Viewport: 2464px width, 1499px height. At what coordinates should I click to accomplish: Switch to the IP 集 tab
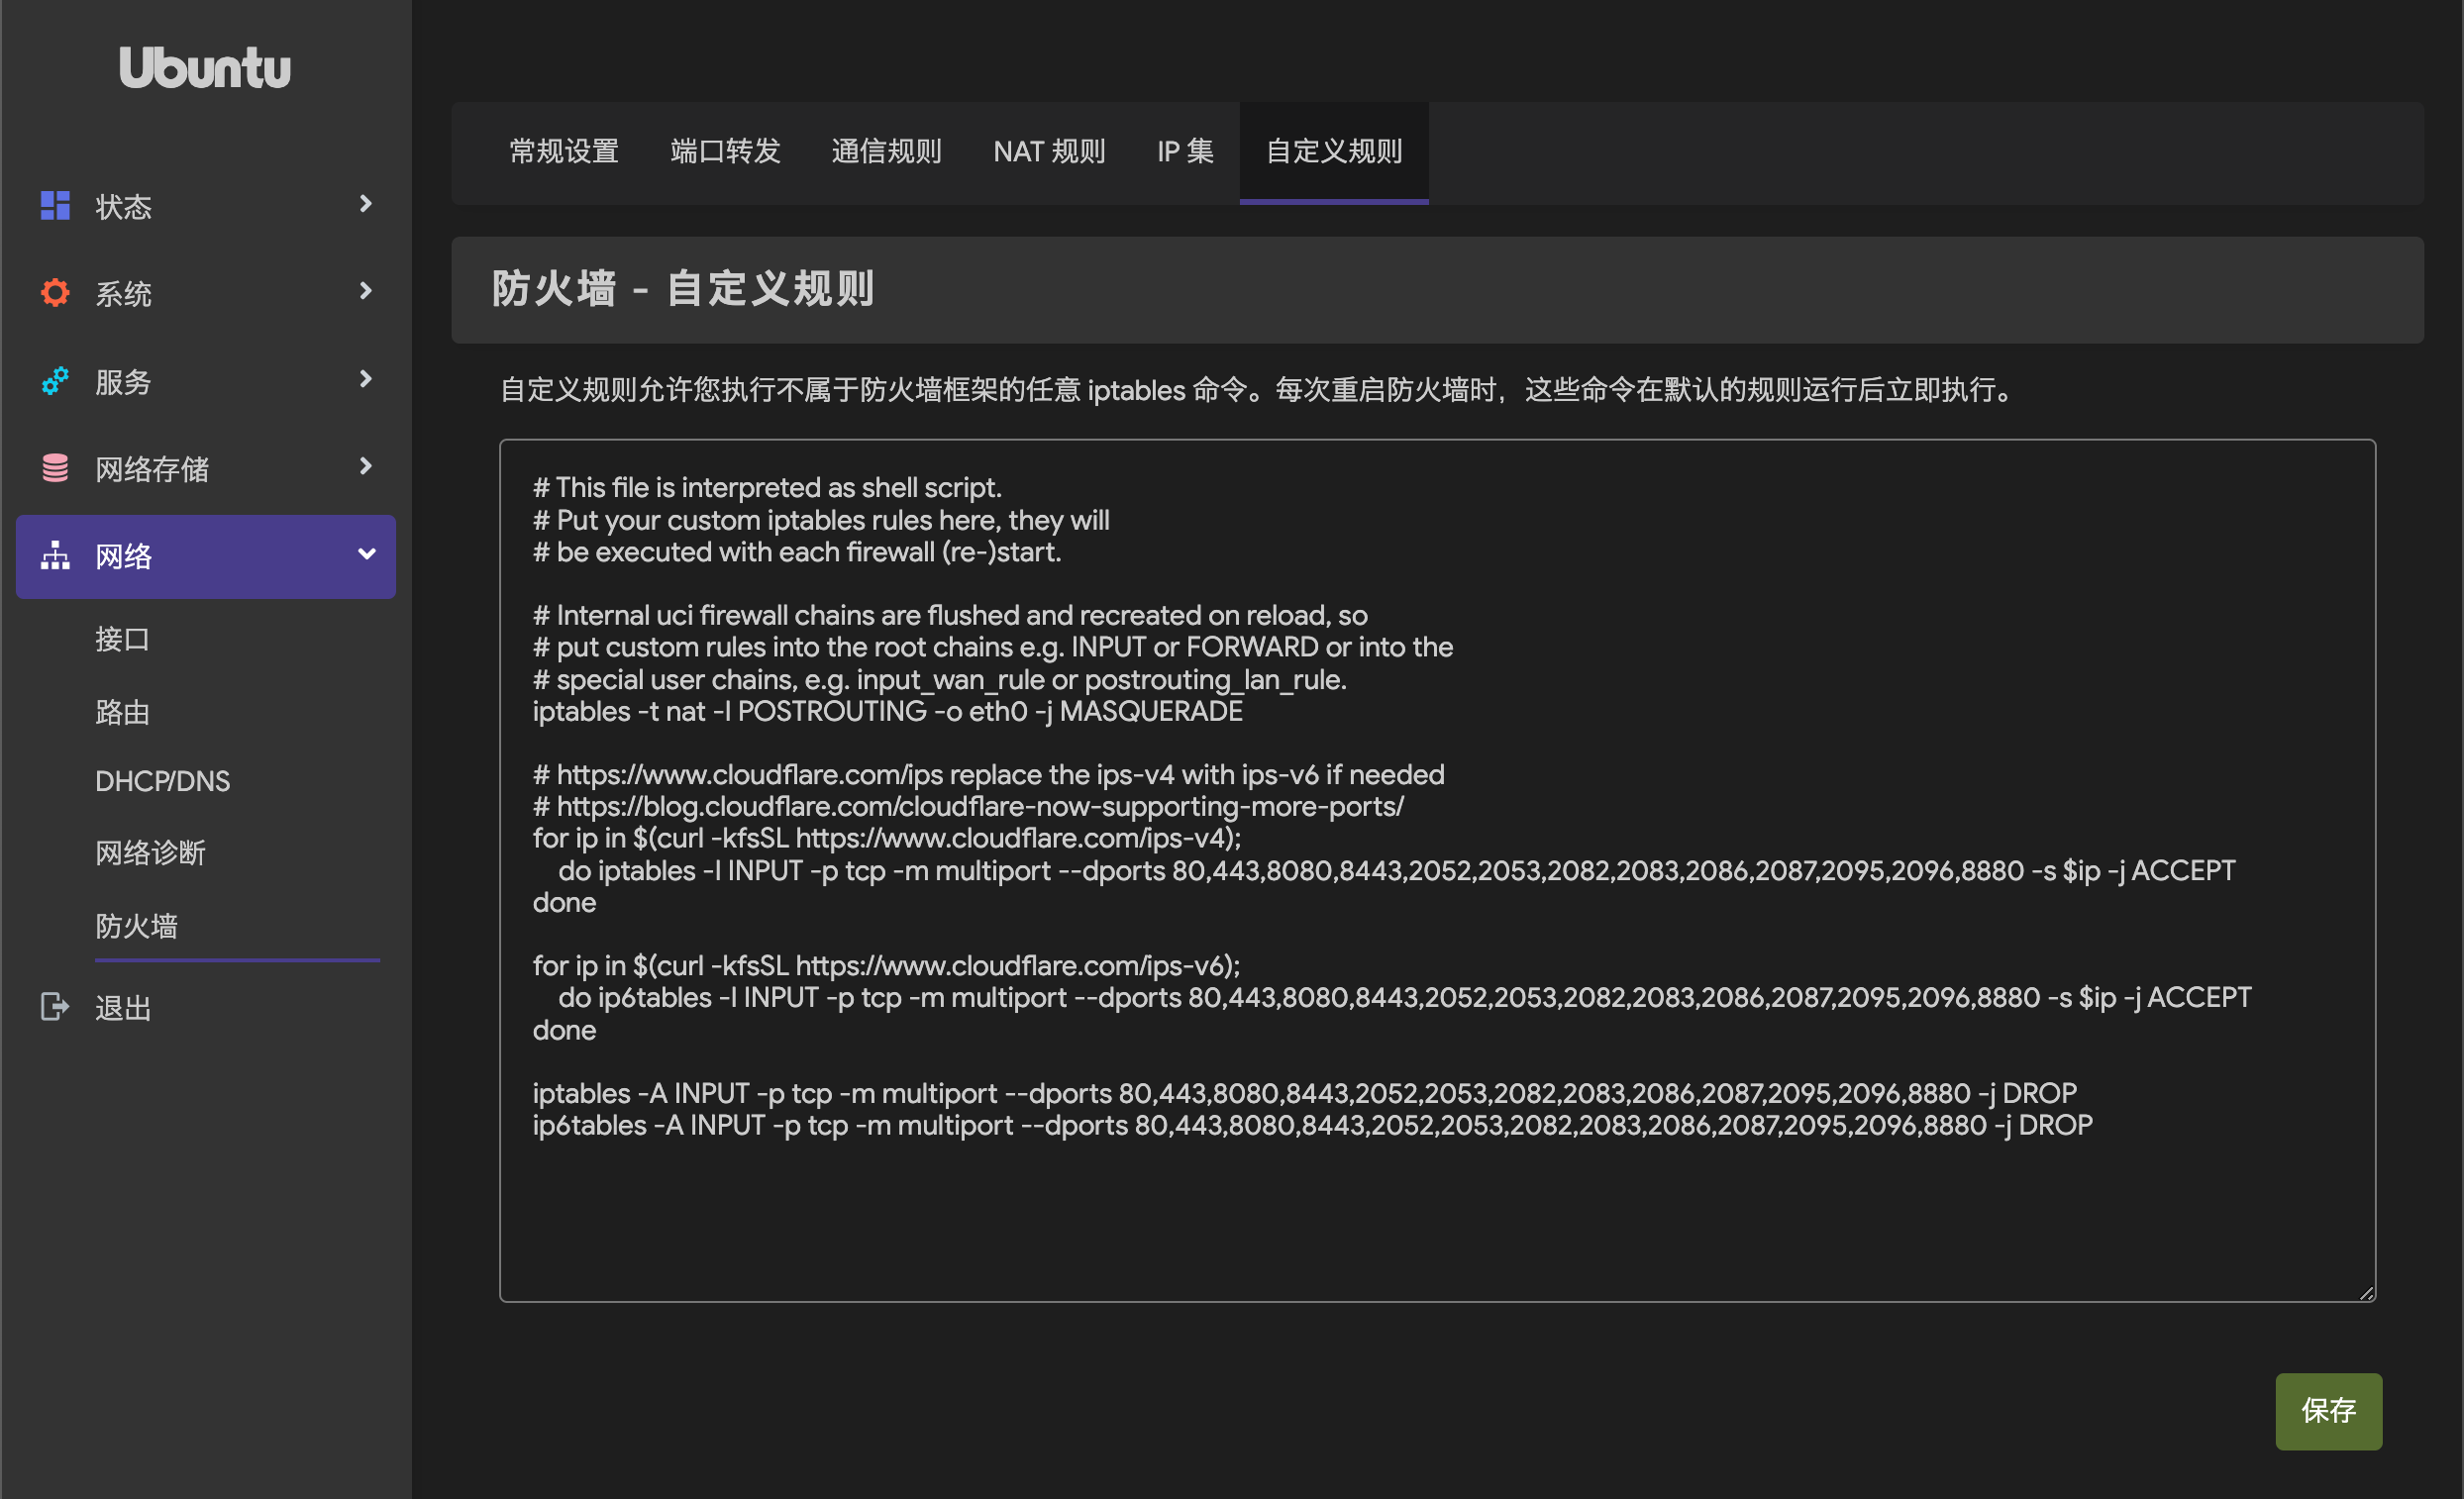(1185, 152)
